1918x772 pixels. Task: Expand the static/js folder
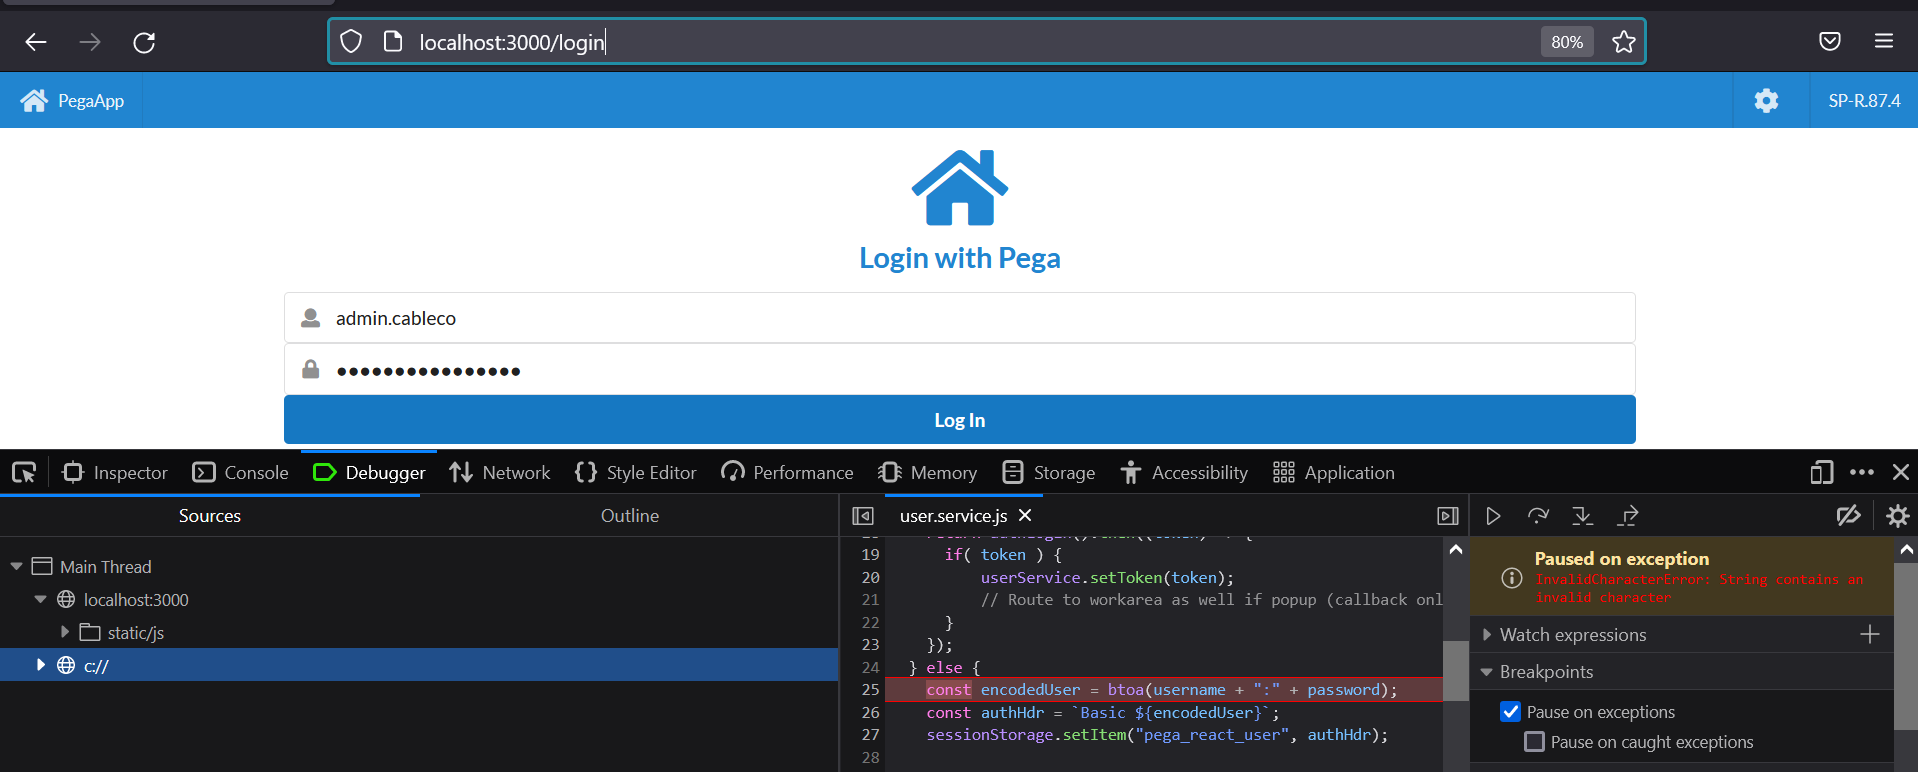tap(64, 632)
